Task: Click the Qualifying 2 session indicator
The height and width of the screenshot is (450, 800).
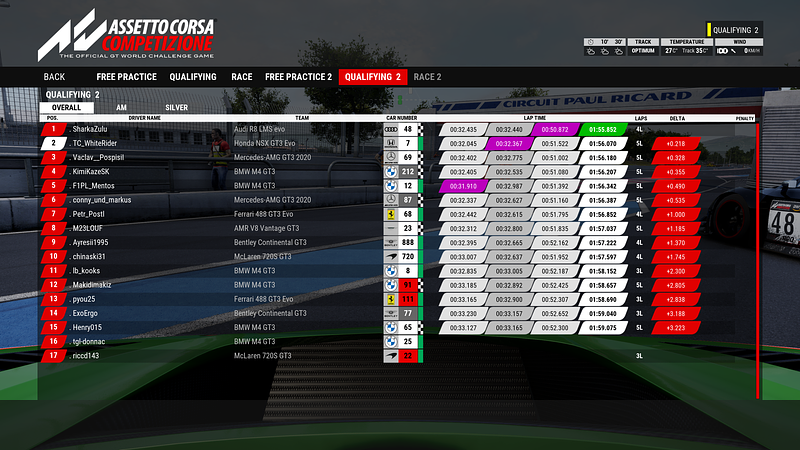Action: [735, 30]
